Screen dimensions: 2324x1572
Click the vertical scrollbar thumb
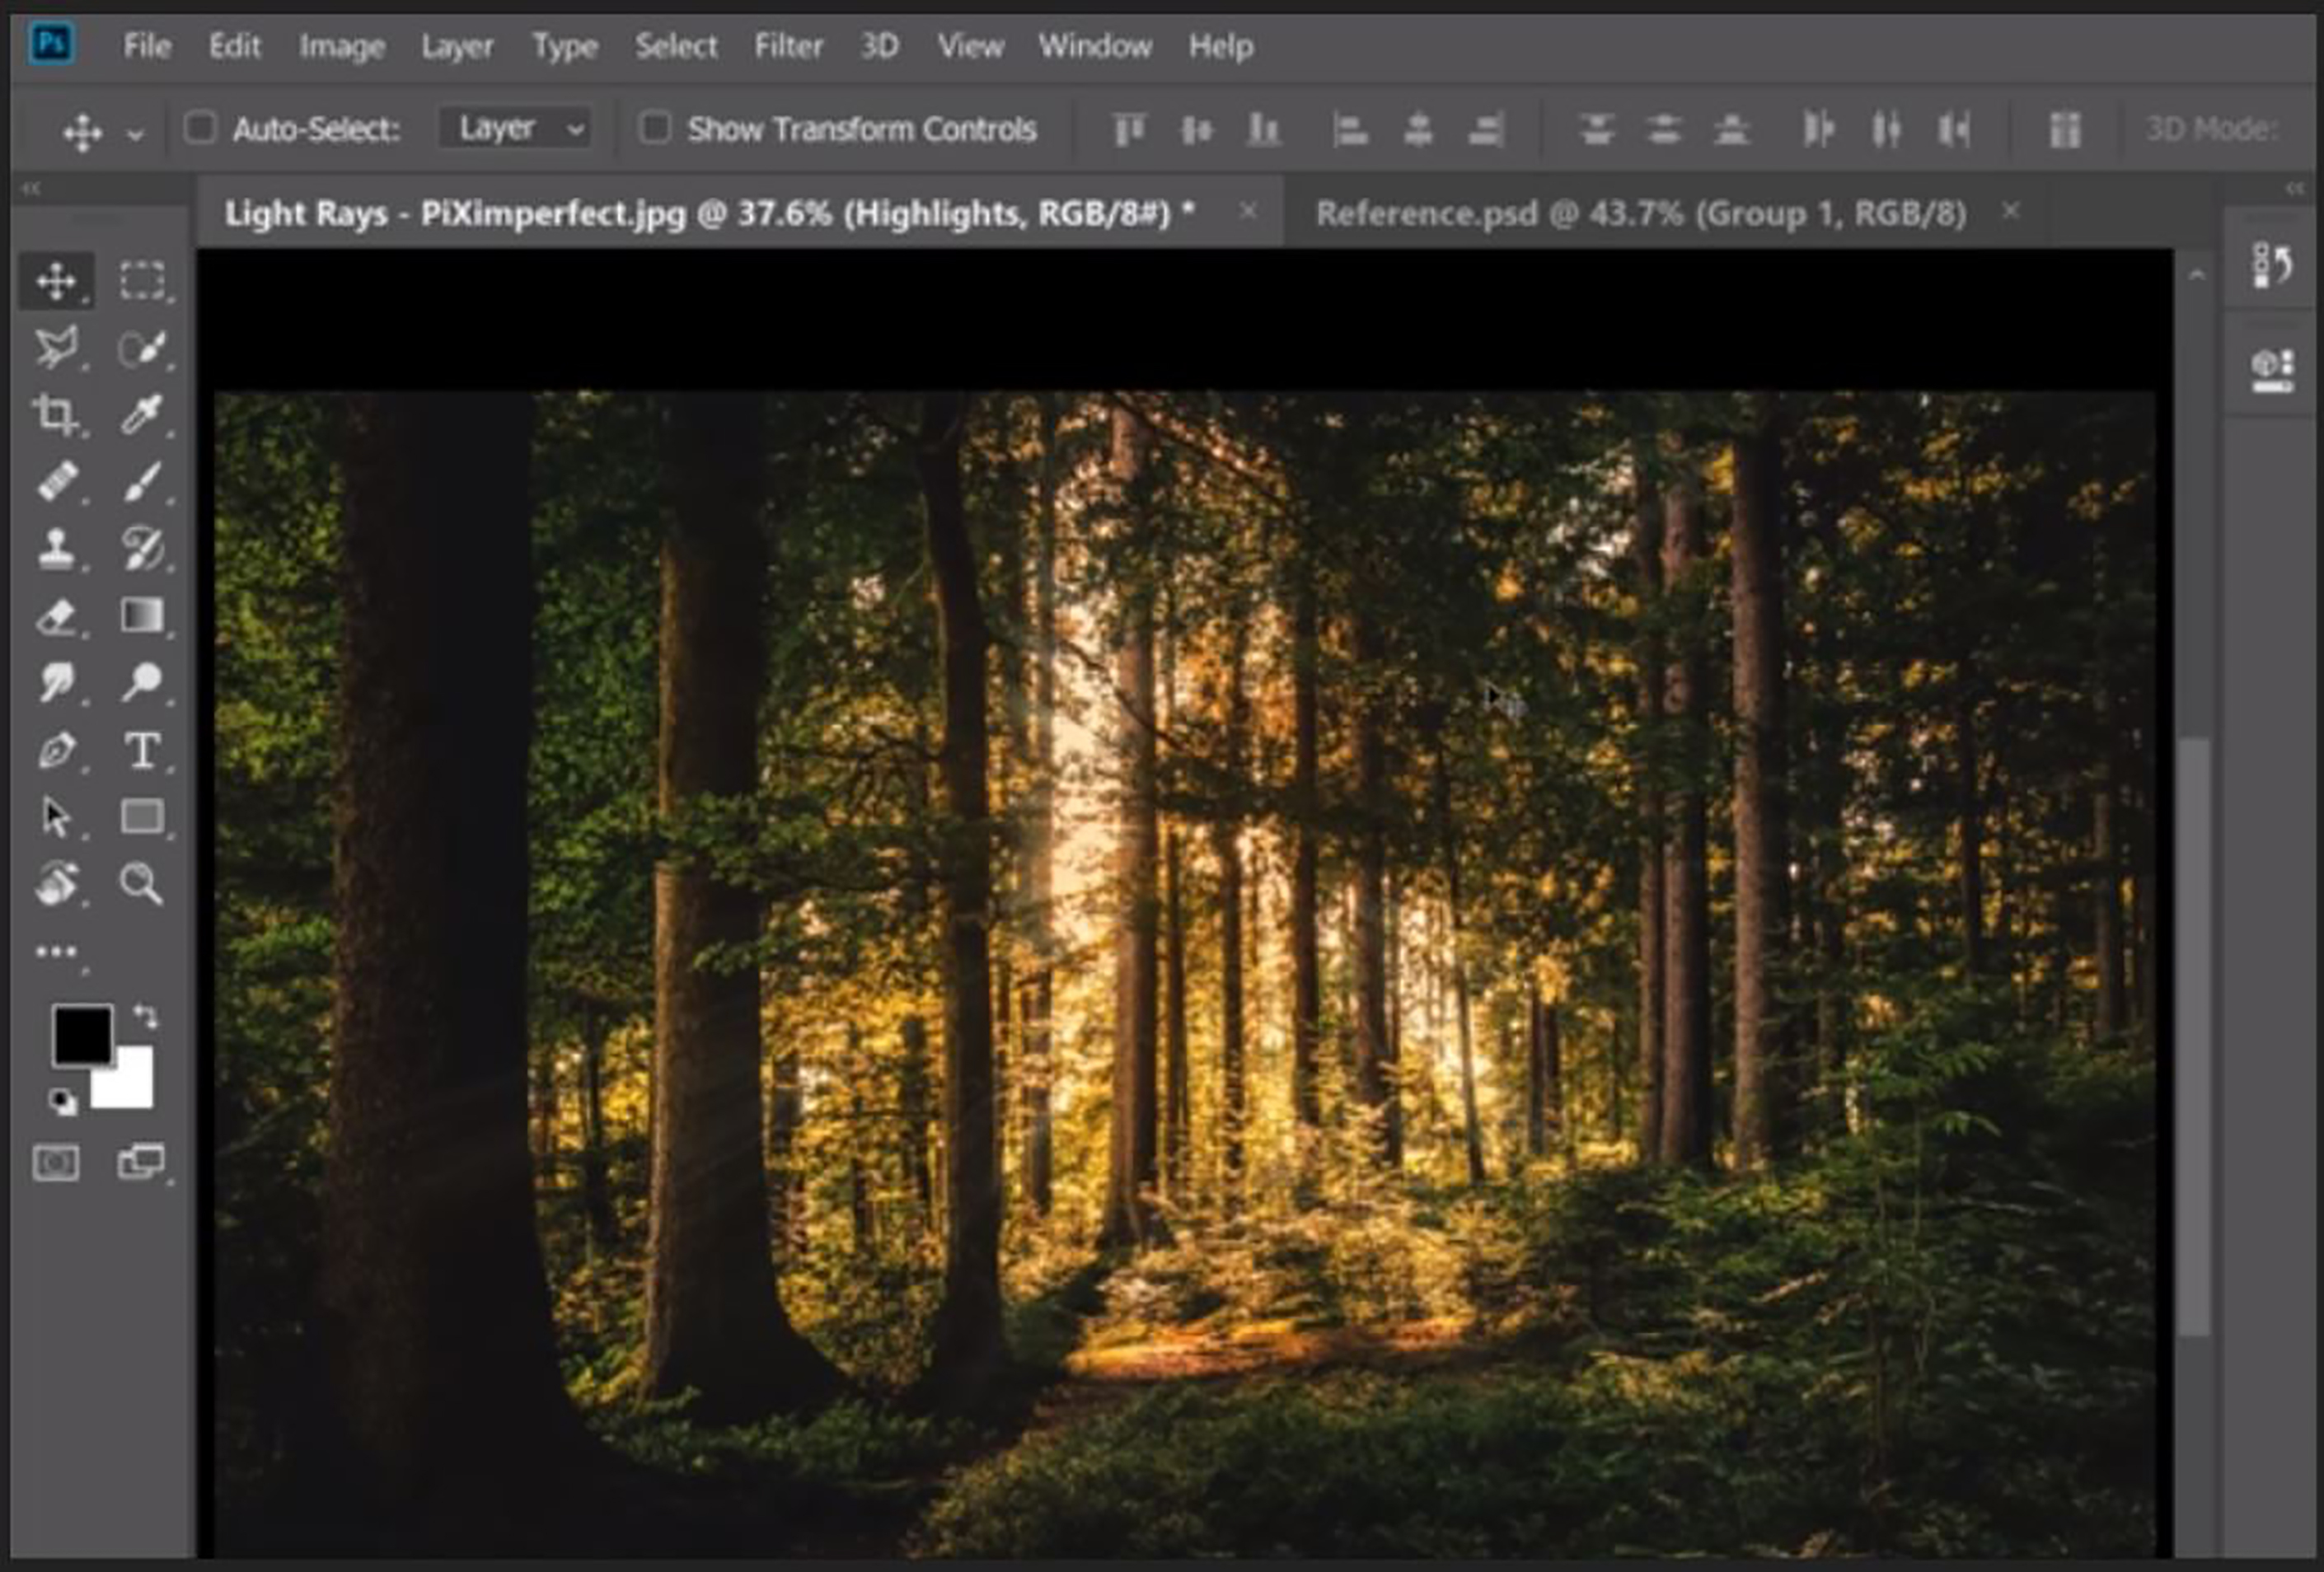[x=2195, y=1035]
